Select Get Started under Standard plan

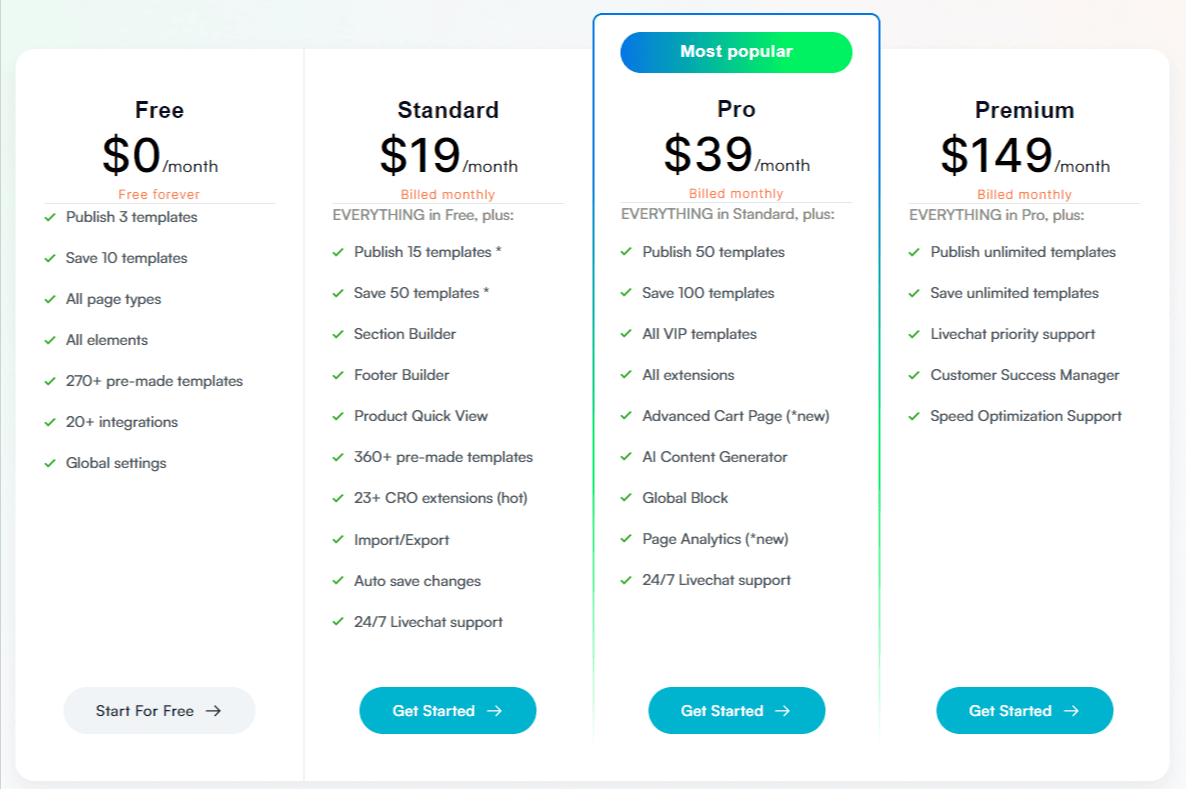(448, 710)
